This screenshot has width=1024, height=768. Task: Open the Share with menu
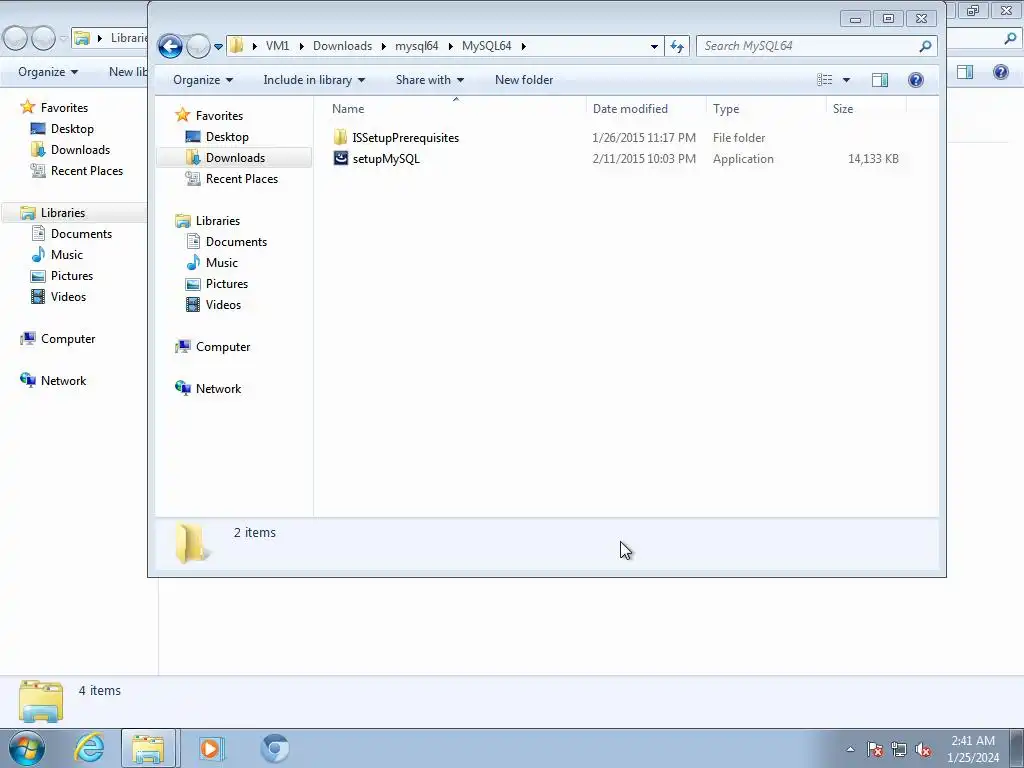point(430,80)
